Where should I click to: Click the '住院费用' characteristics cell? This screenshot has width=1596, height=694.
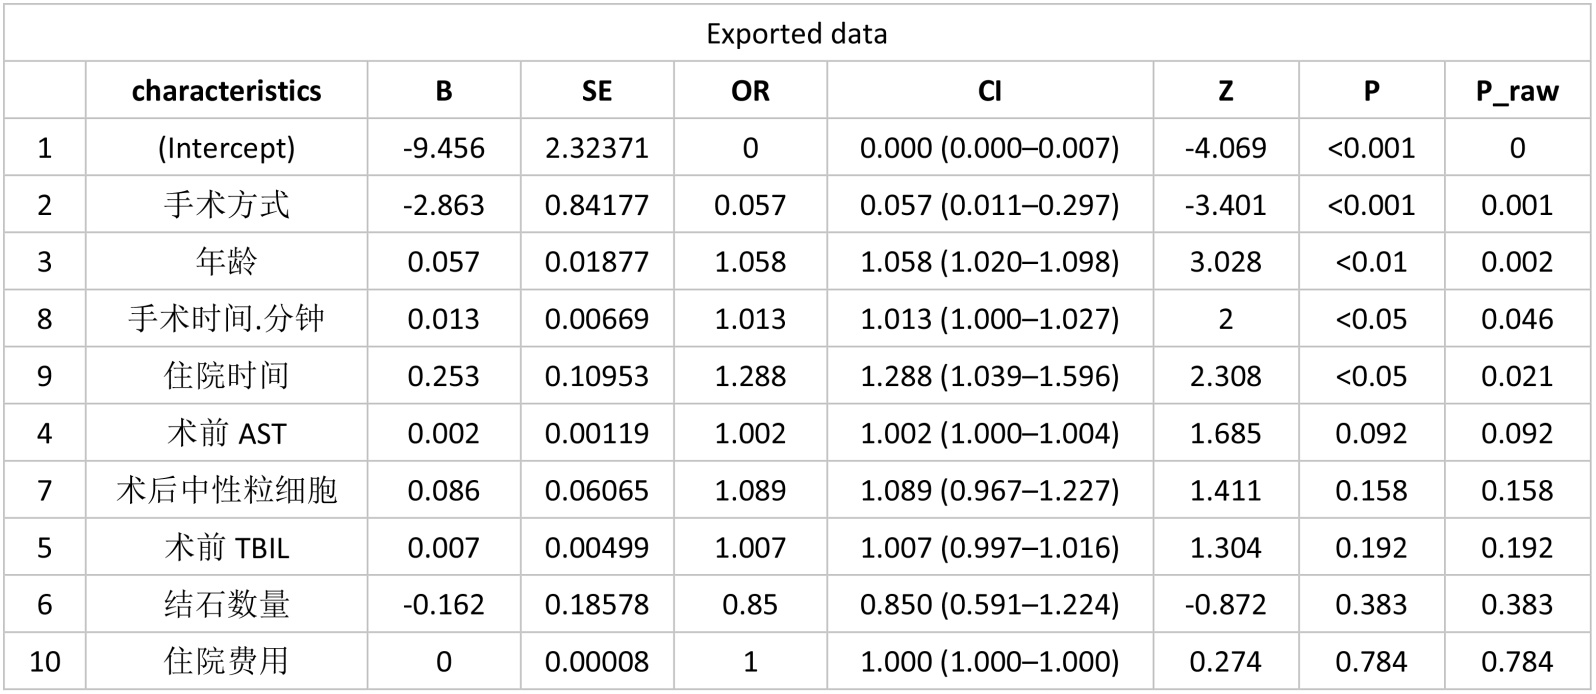click(226, 661)
